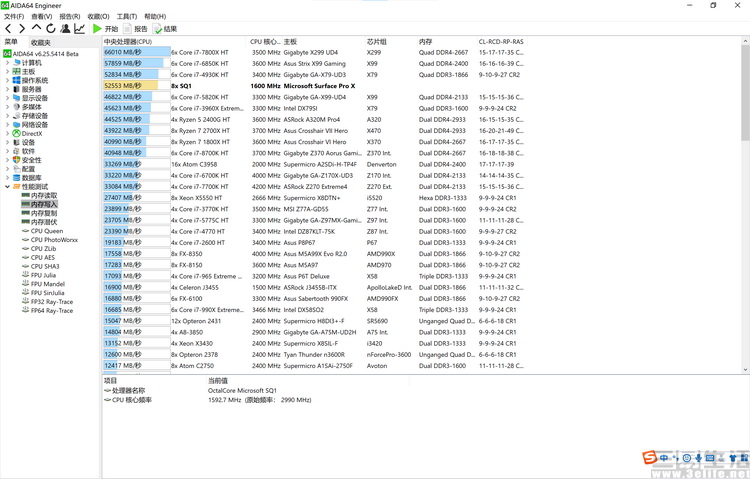Switch to the 菜单 menu tab
This screenshot has height=479, width=750.
[x=11, y=42]
